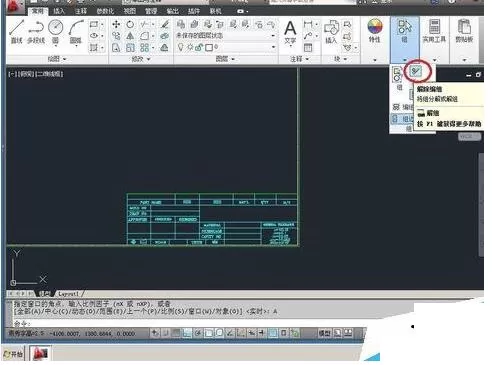
Task: Activate the Fillet modify tool
Action: [x=144, y=36]
